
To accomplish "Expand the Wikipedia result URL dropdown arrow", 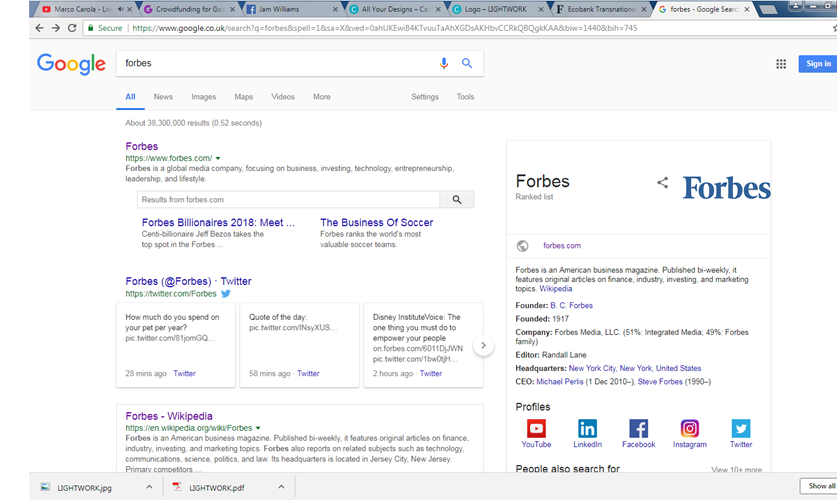I will tap(258, 428).
